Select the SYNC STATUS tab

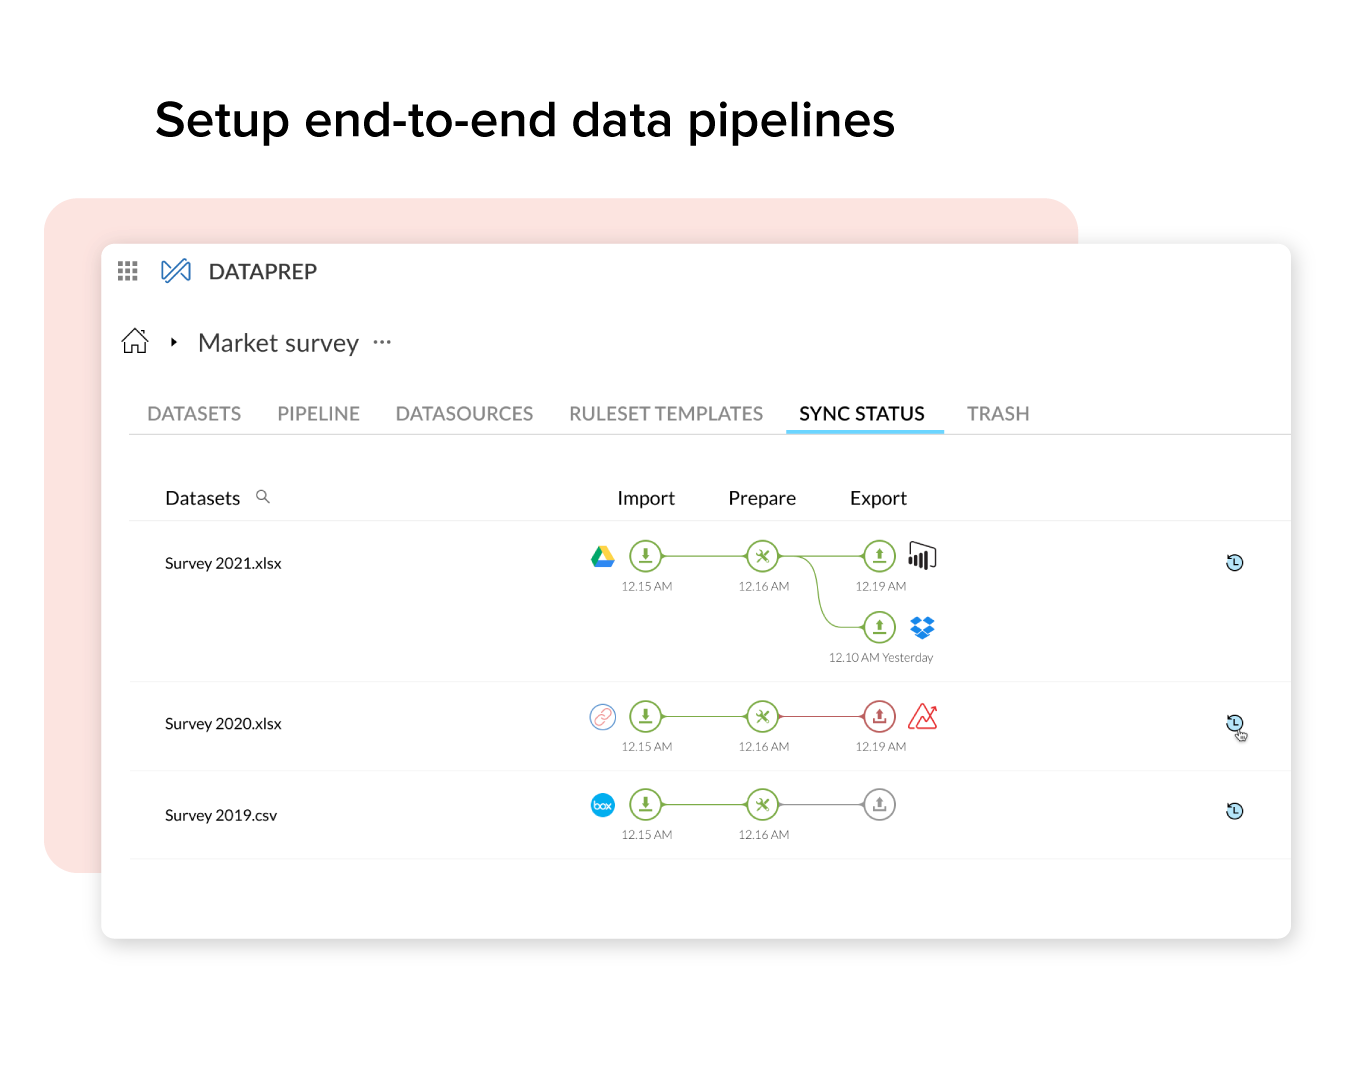862,414
